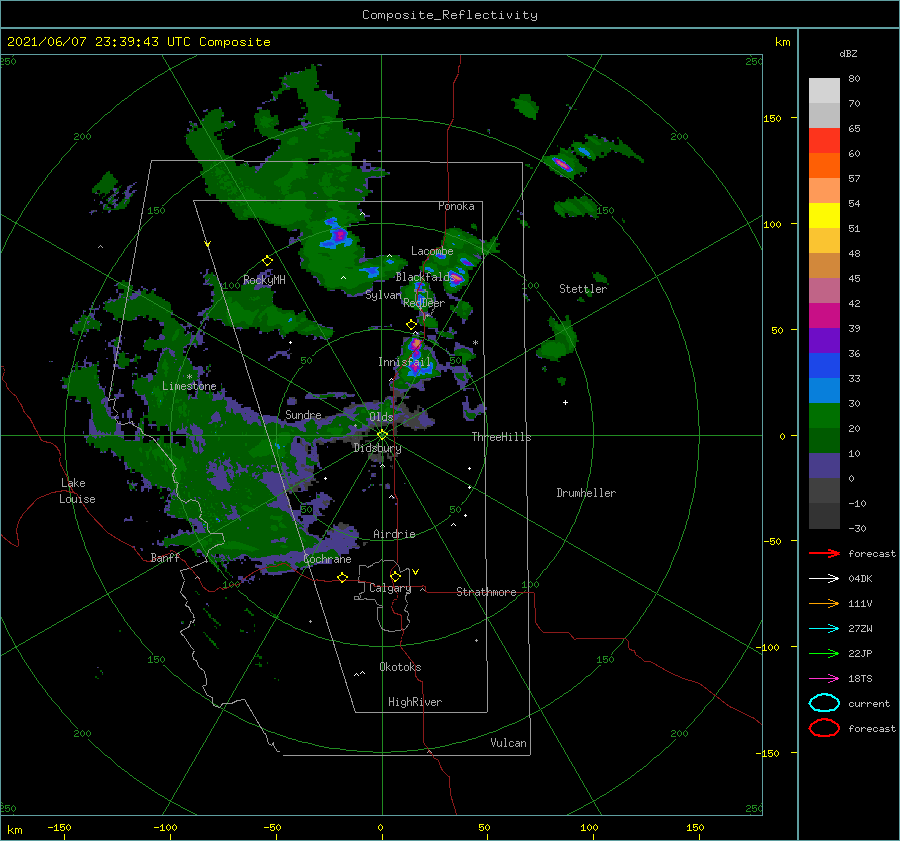
Task: Click the pink 42–45 dBZ swatch
Action: point(824,291)
